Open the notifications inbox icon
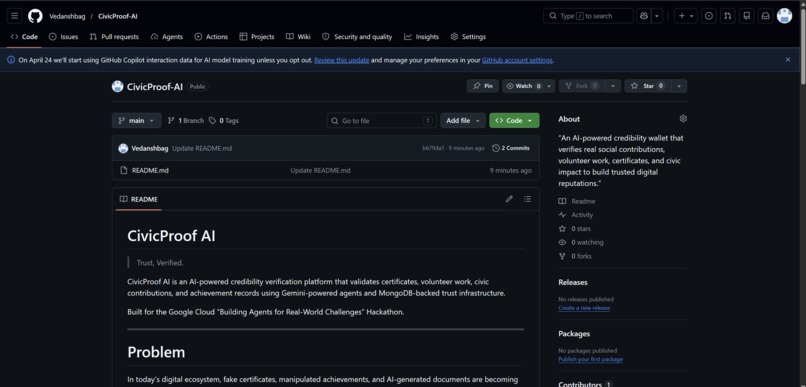806x387 pixels. coord(765,16)
